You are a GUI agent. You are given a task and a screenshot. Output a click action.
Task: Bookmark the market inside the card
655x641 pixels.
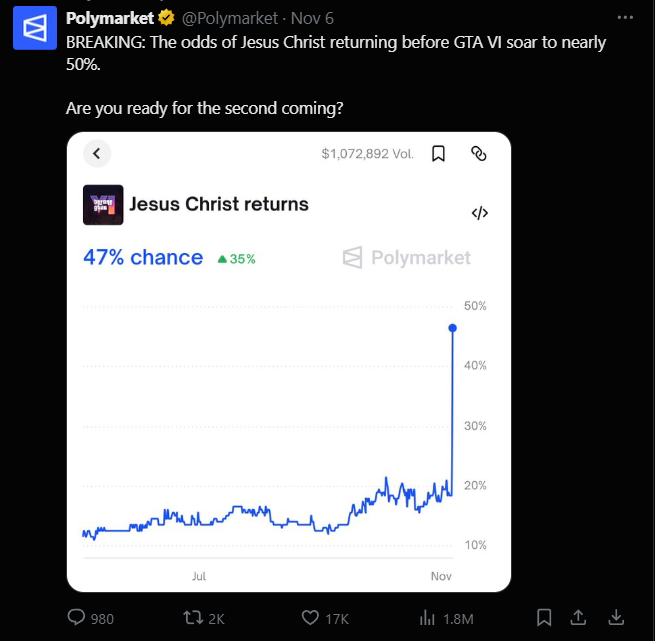pyautogui.click(x=438, y=153)
